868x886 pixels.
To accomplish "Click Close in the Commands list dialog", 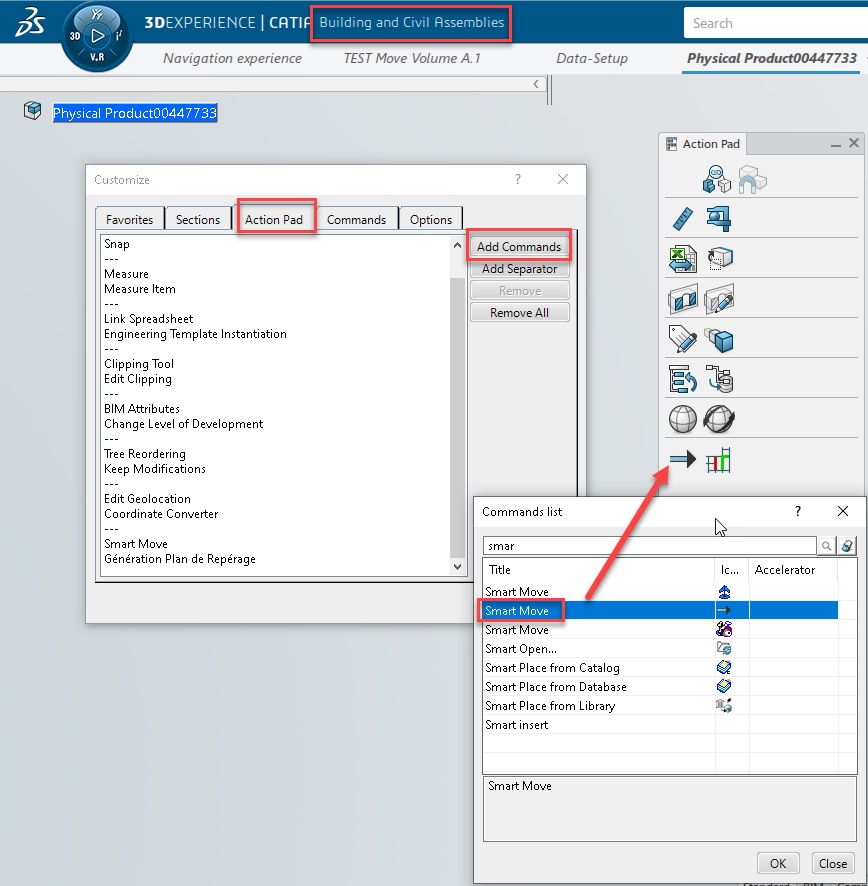I will [x=833, y=863].
